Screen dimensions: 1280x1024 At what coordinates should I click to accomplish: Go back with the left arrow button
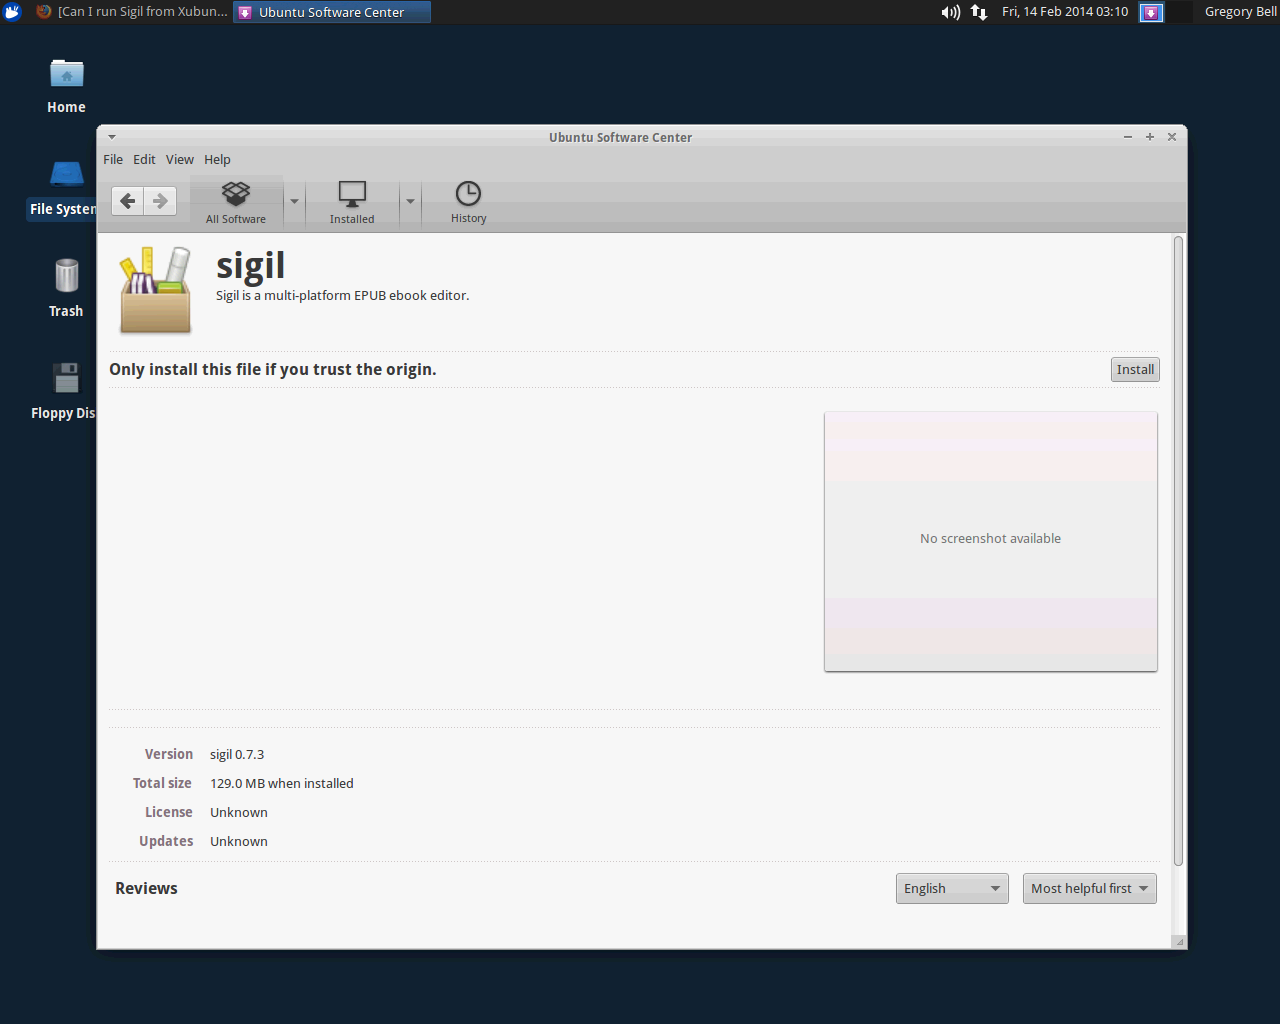[x=128, y=201]
